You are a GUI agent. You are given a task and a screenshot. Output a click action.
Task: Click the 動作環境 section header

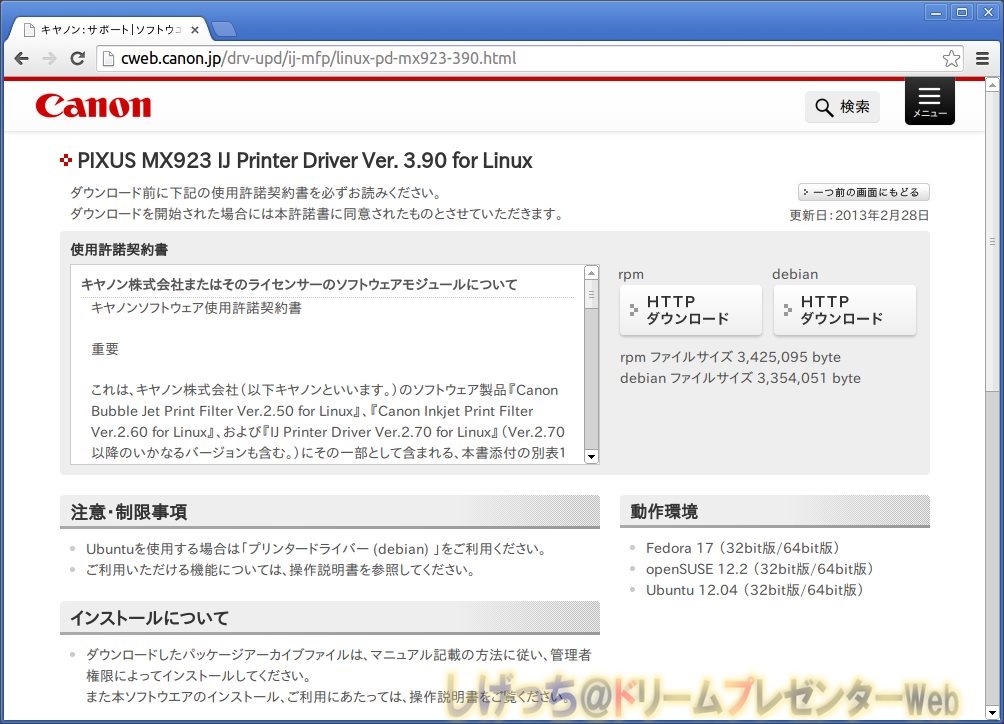(775, 511)
